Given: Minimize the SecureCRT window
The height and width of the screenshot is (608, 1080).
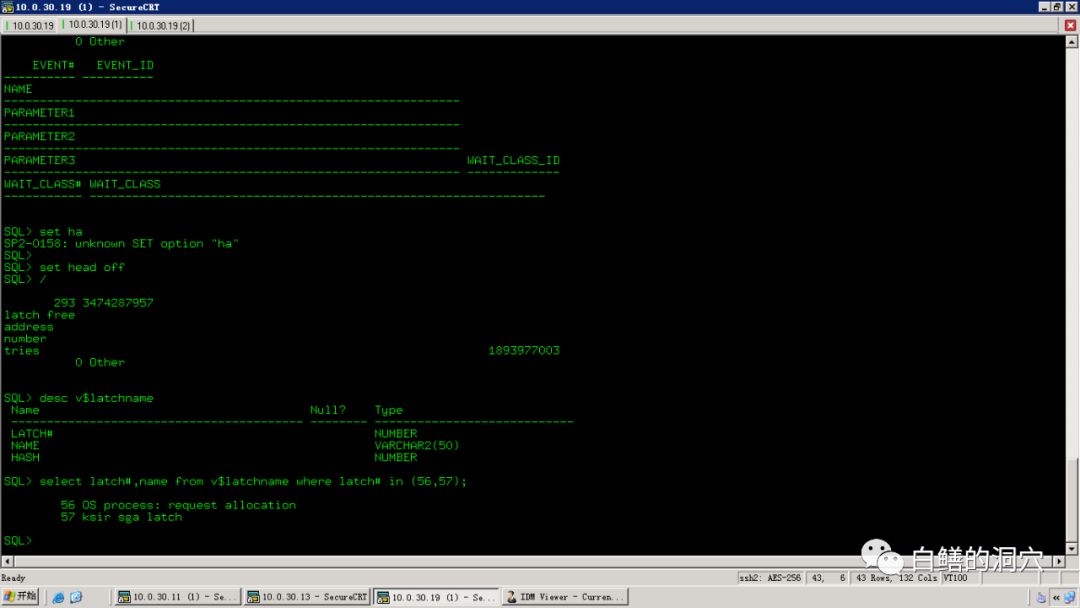Looking at the screenshot, I should click(1045, 7).
